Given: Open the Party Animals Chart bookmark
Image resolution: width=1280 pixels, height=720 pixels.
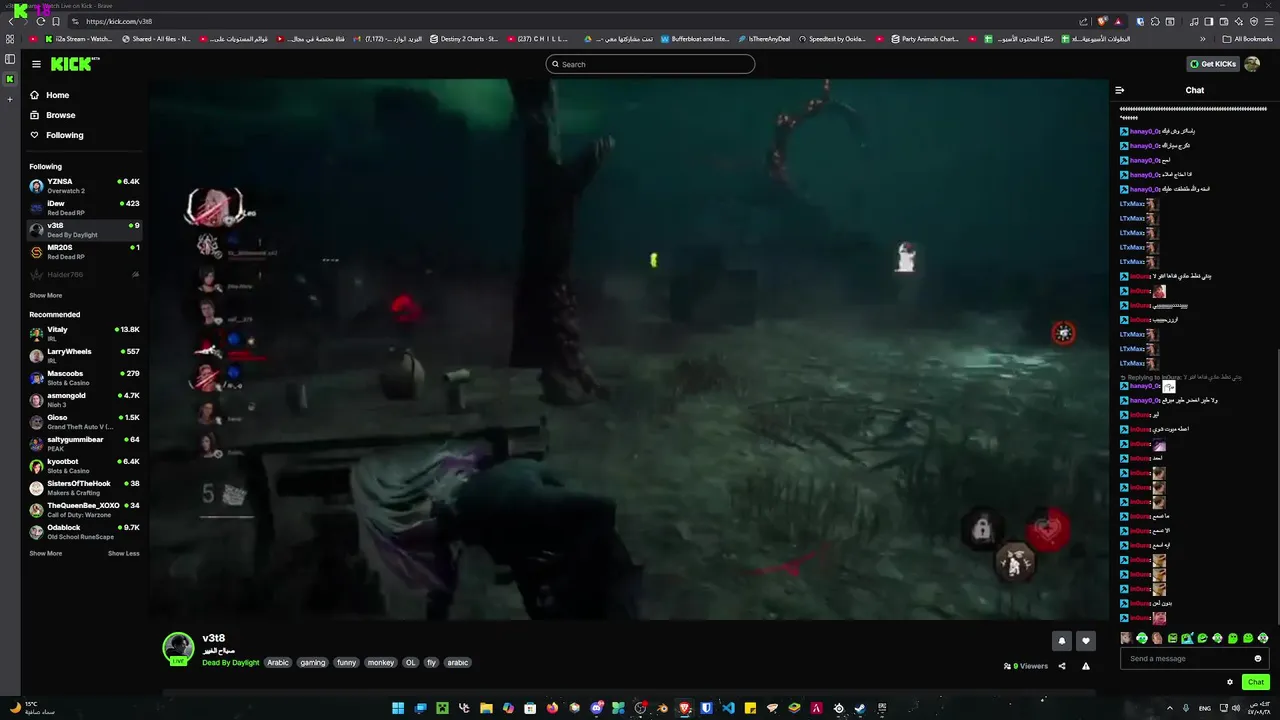Looking at the screenshot, I should 924,39.
